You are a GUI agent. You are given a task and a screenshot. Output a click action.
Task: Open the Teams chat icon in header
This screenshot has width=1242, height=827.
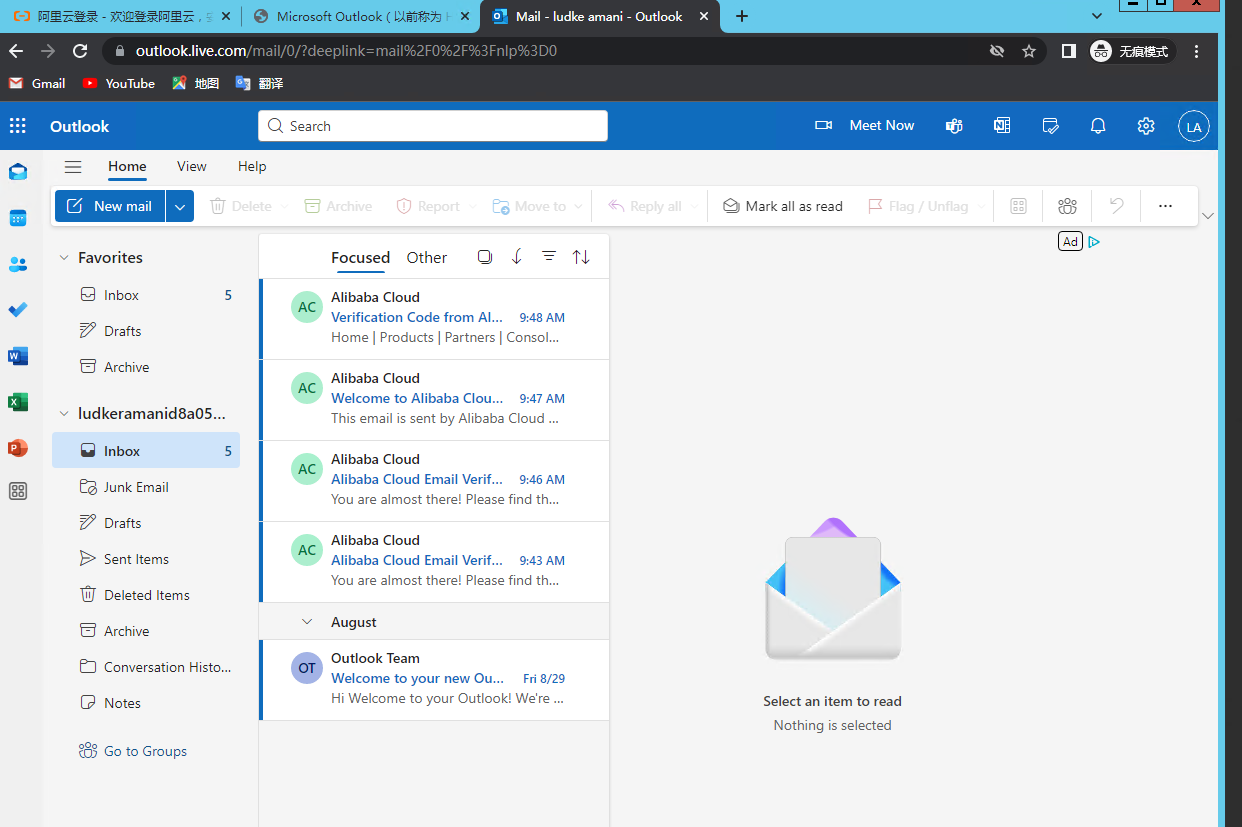click(x=954, y=126)
